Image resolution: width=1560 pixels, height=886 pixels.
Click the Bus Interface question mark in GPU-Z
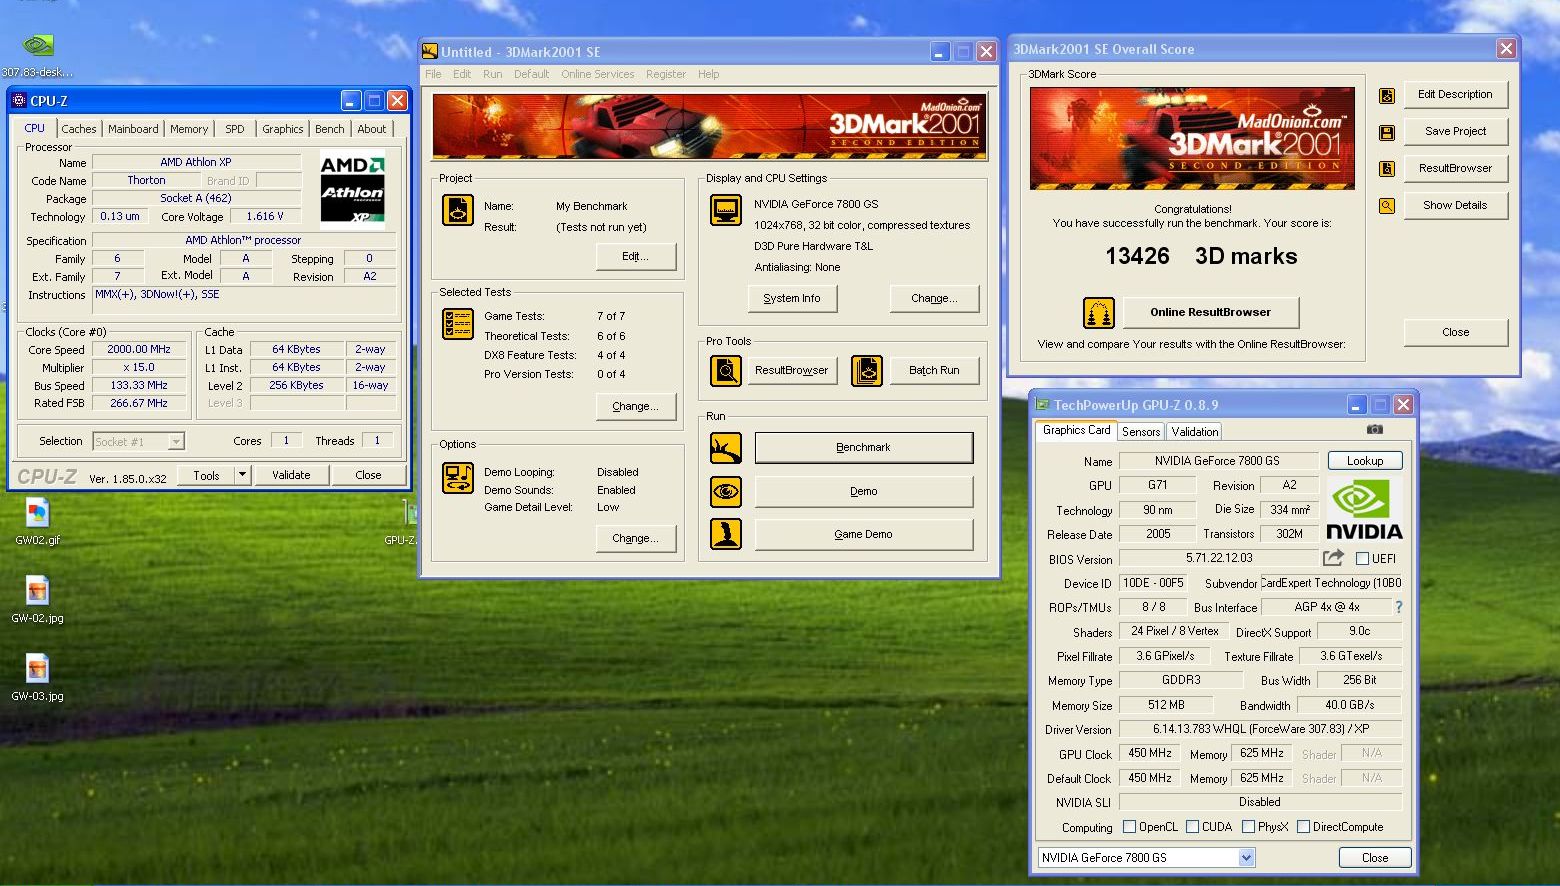point(1398,607)
